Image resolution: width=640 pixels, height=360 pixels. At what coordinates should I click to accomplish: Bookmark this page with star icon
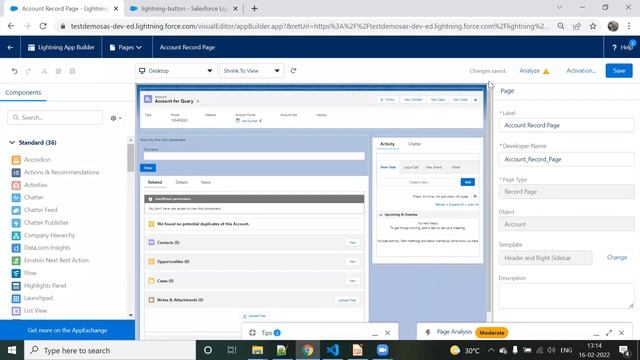[x=593, y=26]
